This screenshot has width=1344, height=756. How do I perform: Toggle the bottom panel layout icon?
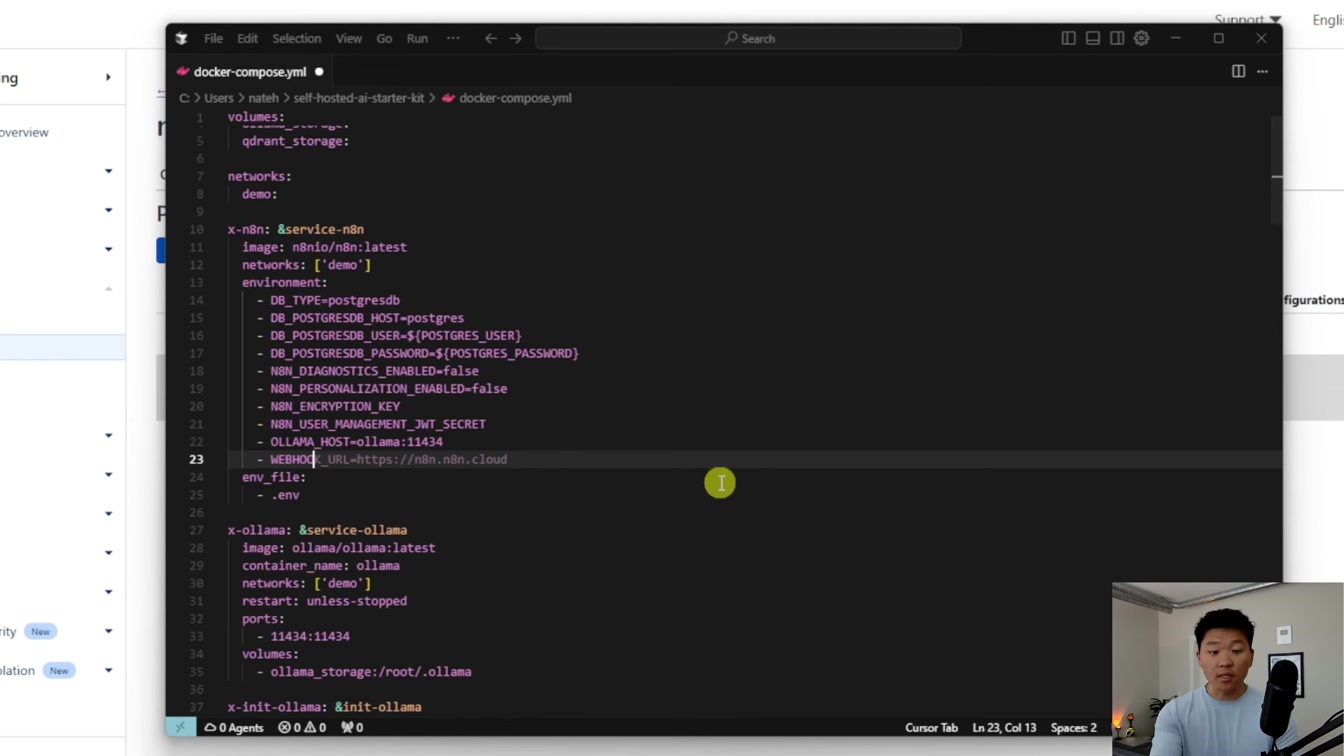[1093, 38]
